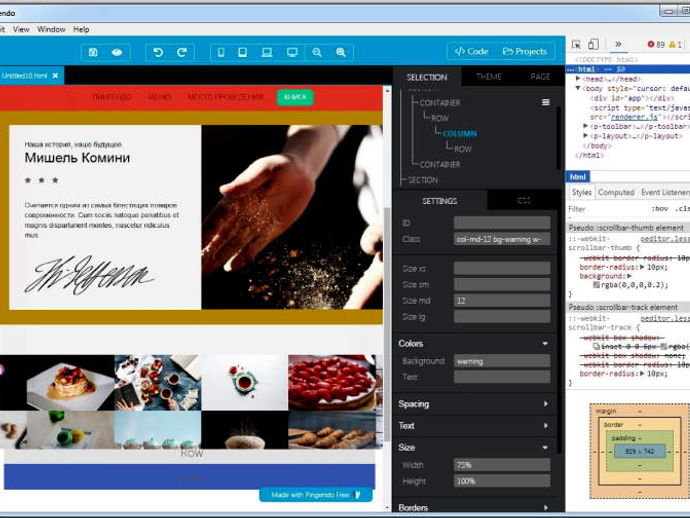Switch canvas to laptop view
Viewport: 690px width, 518px height.
pyautogui.click(x=267, y=52)
